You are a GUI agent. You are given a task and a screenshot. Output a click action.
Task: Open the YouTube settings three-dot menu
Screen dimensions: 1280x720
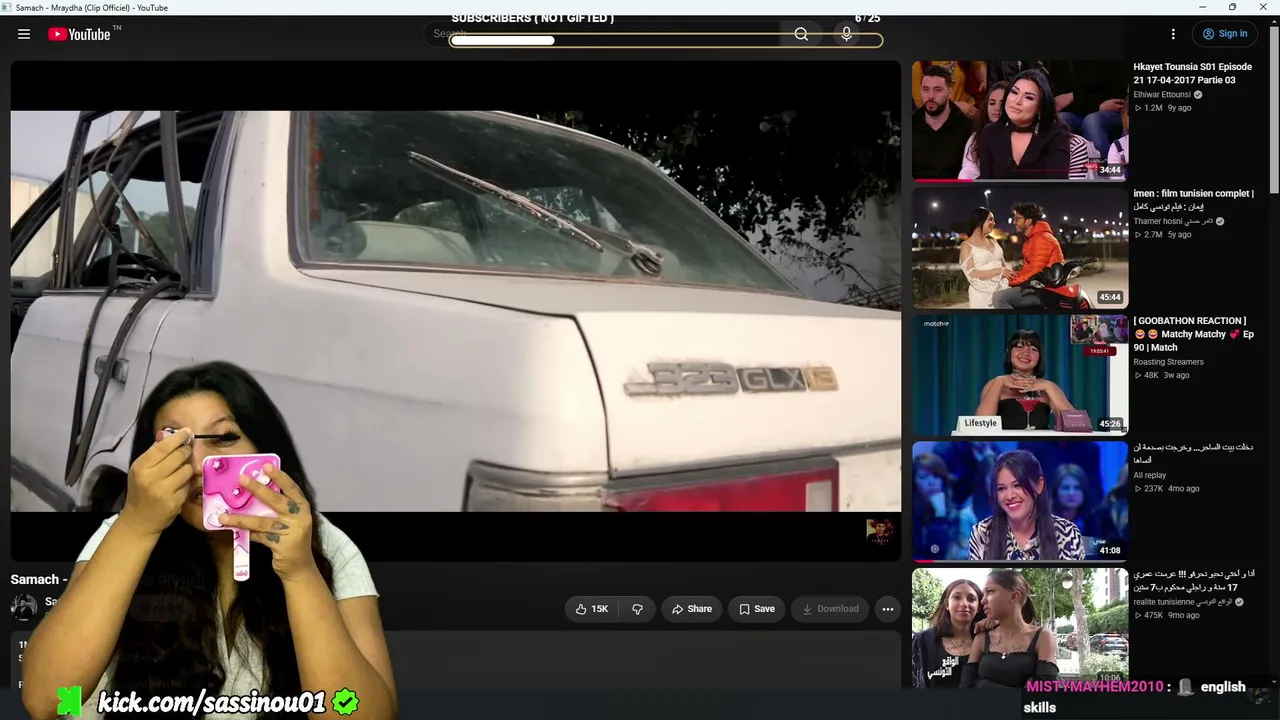pos(1173,34)
